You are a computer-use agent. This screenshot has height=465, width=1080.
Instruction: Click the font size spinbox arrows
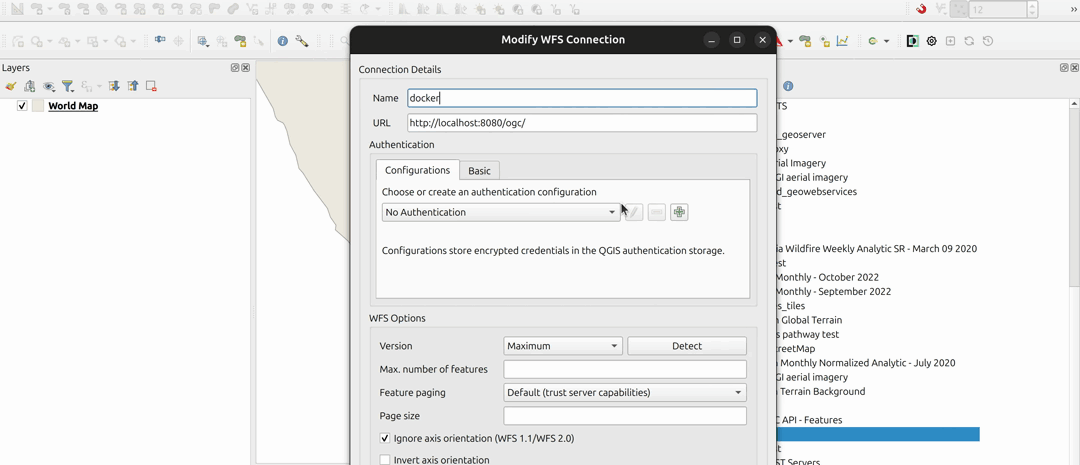coord(1032,9)
